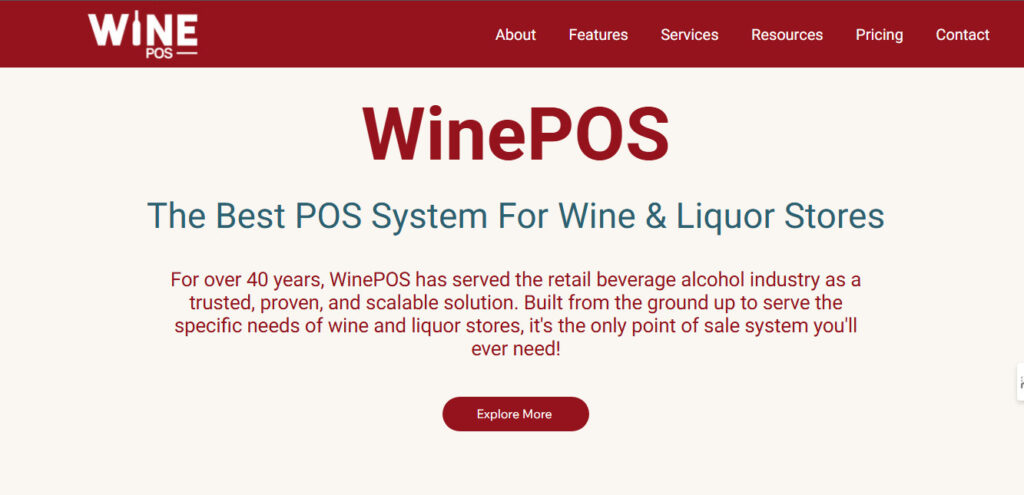
Task: Click the Explore More button
Action: 515,414
